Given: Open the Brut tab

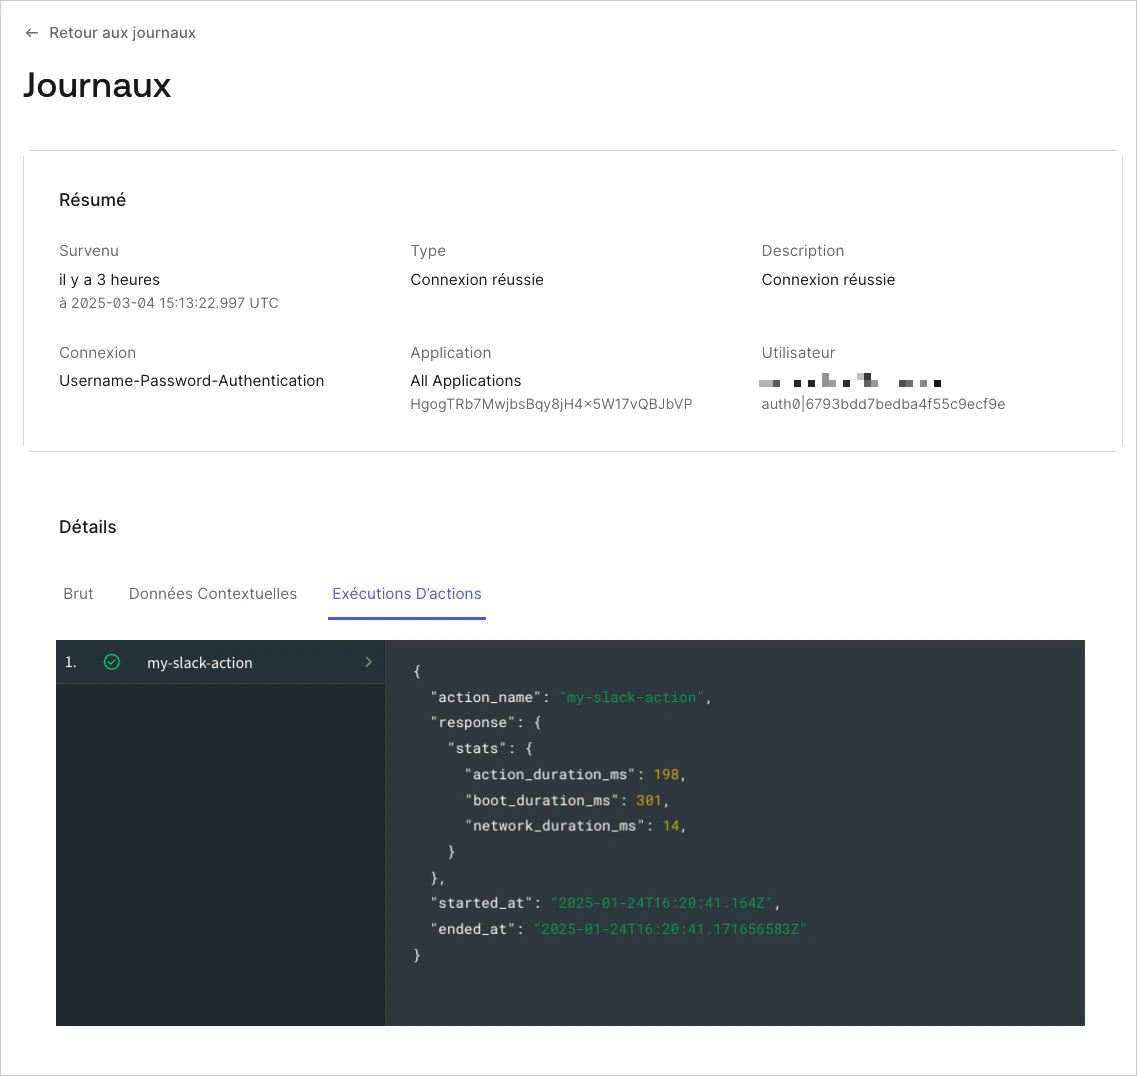Looking at the screenshot, I should click(x=78, y=594).
